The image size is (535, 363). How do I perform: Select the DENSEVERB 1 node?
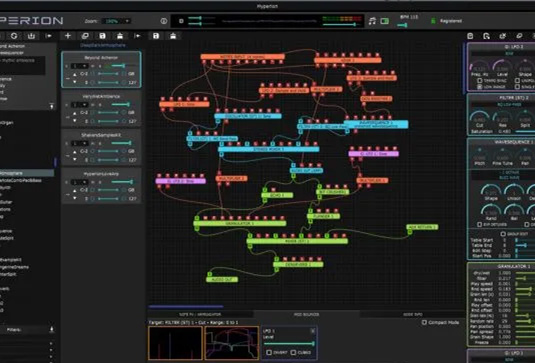click(x=298, y=264)
